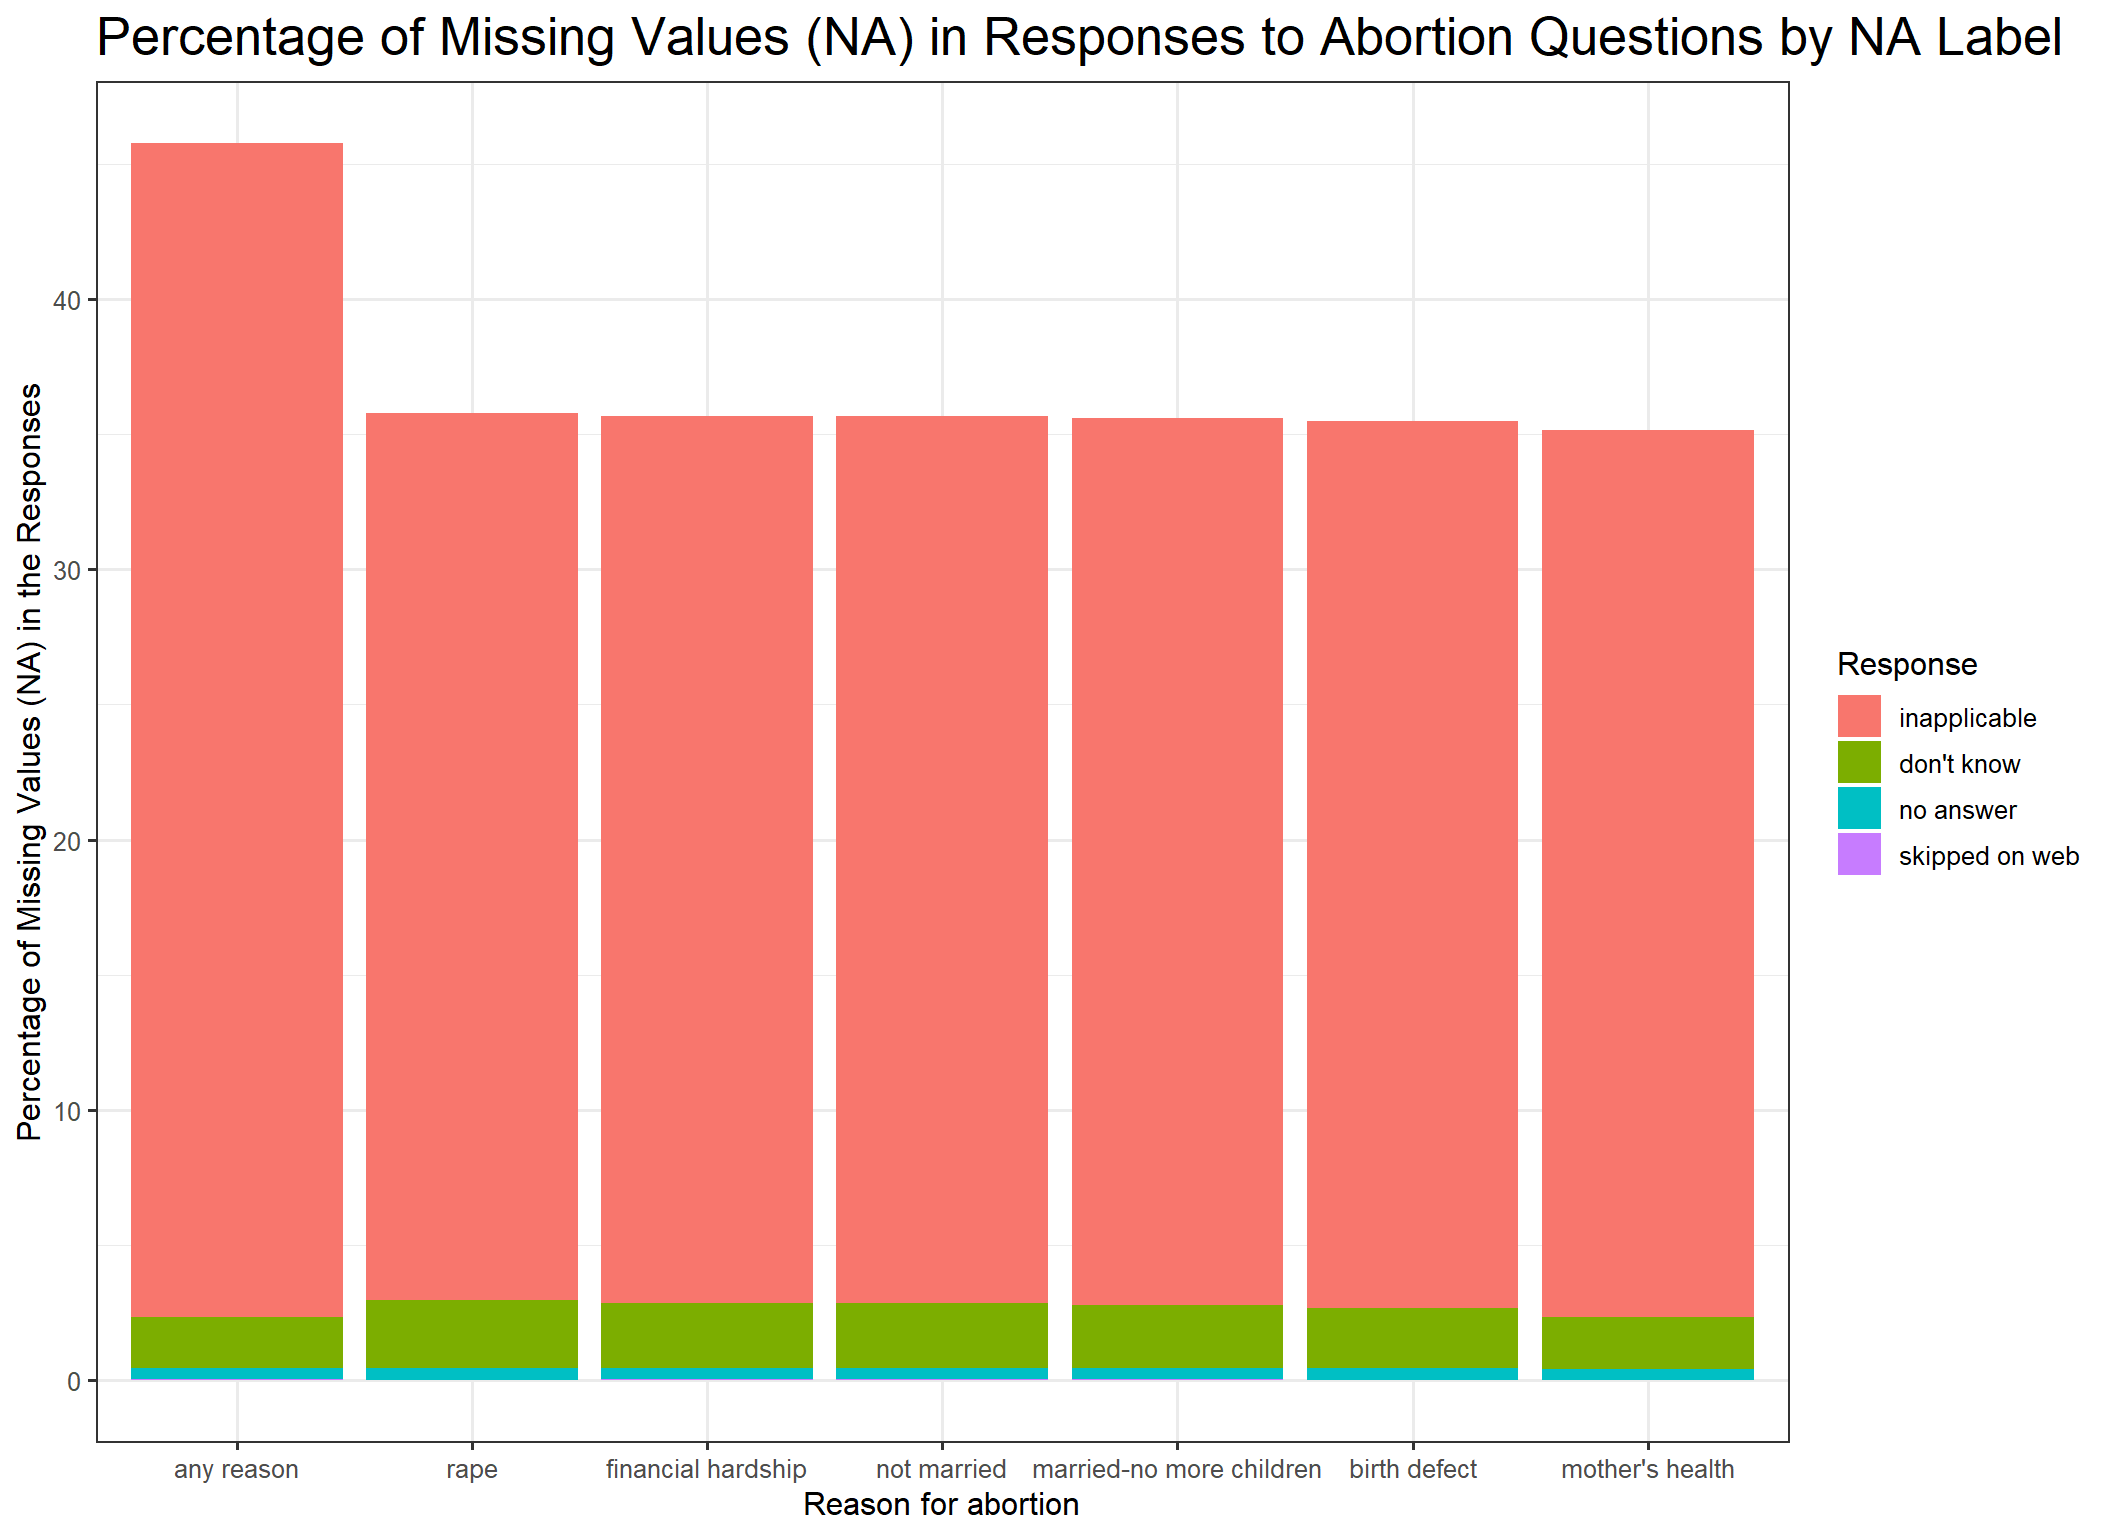Click the don't know green legend swatch
This screenshot has height=1536, width=2112.
click(x=1858, y=762)
